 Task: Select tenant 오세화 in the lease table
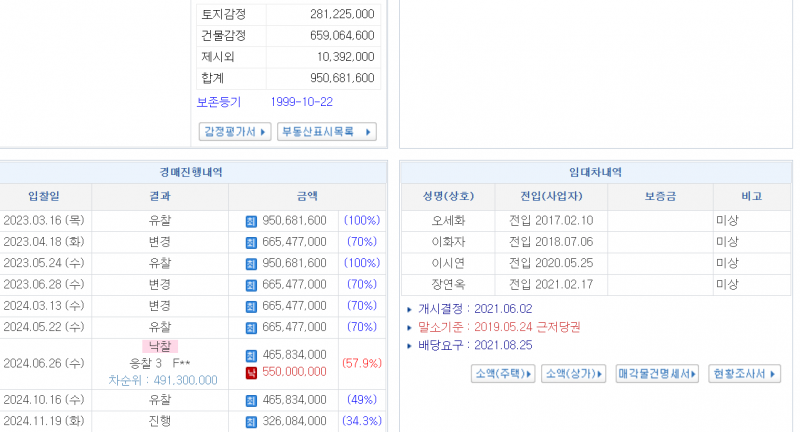click(448, 221)
